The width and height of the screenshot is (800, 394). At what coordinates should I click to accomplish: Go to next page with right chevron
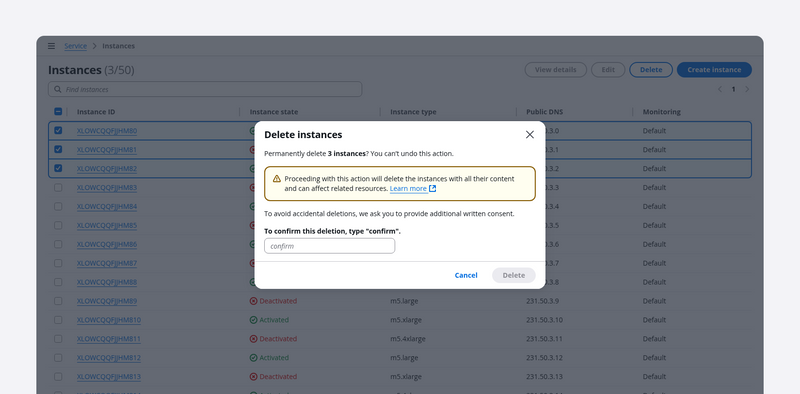(x=747, y=89)
